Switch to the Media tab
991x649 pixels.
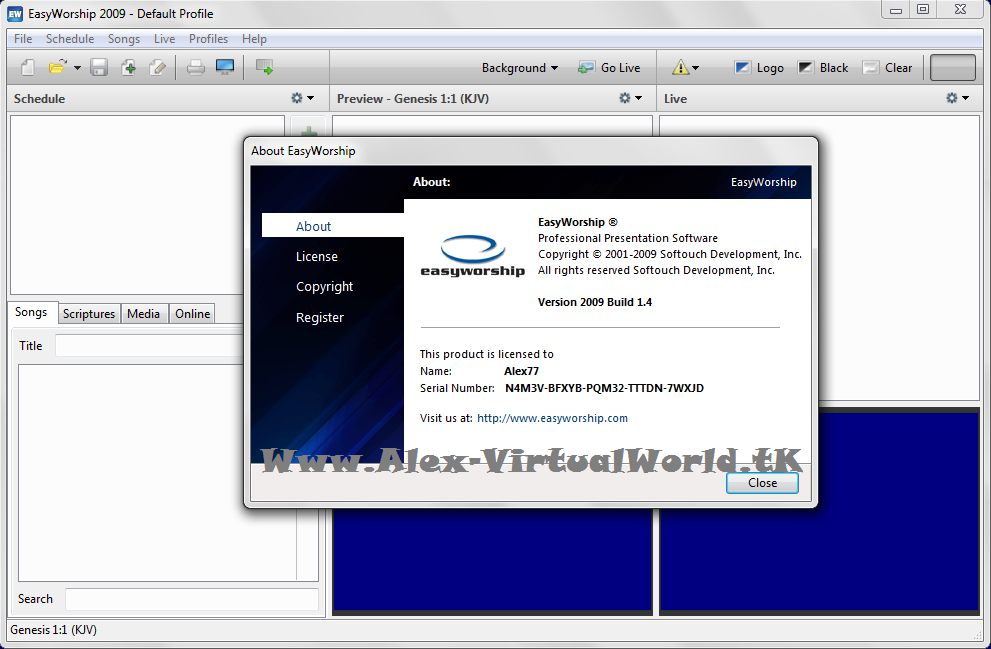coord(143,313)
